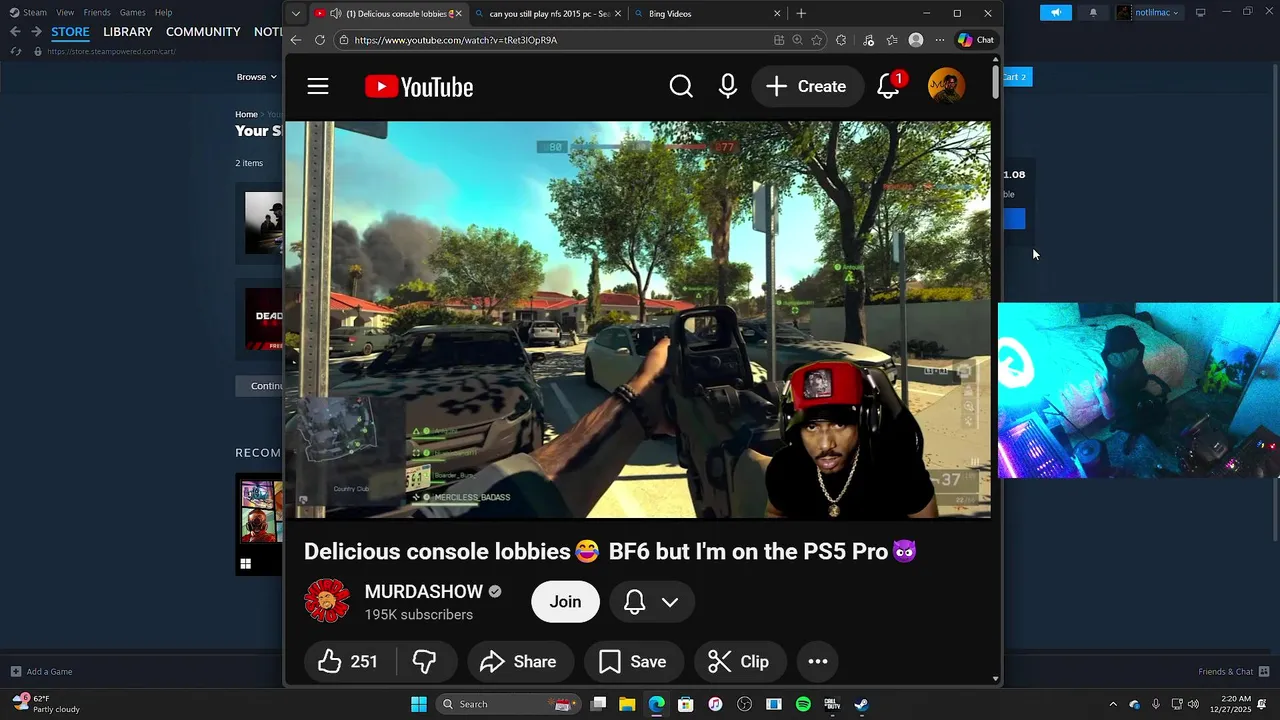Viewport: 1280px width, 720px height.
Task: Open Edge extensions puzzle icon
Action: pyautogui.click(x=841, y=40)
